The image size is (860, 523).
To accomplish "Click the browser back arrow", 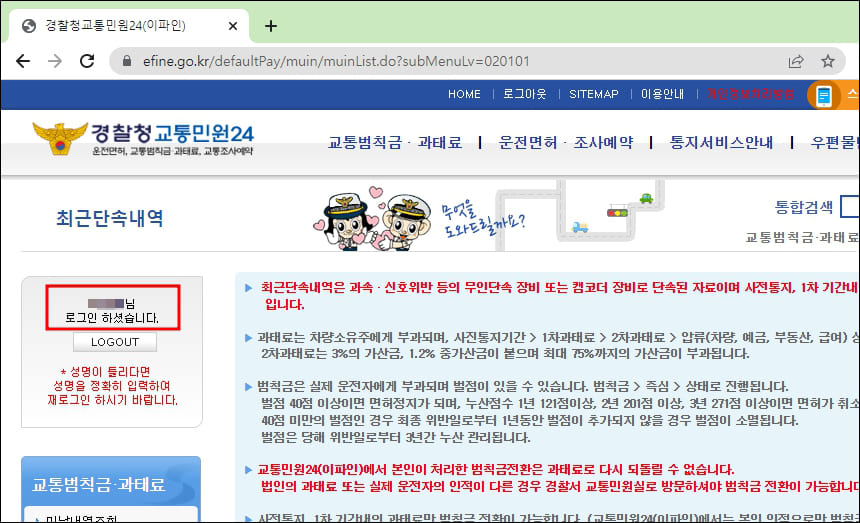I will point(23,61).
